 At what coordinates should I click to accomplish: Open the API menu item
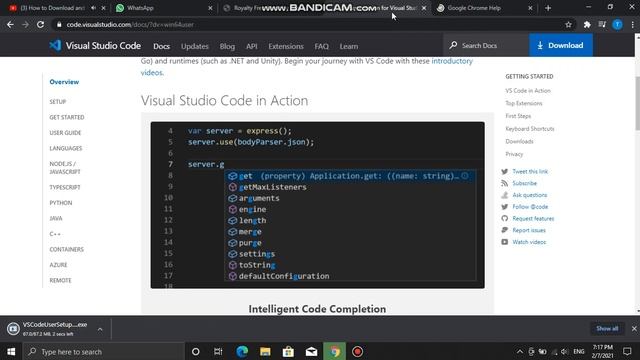[x=252, y=46]
